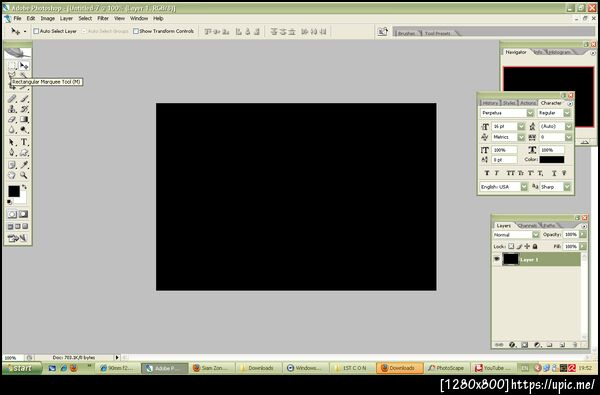
Task: Select the Eyedropper tool
Action: tap(24, 165)
